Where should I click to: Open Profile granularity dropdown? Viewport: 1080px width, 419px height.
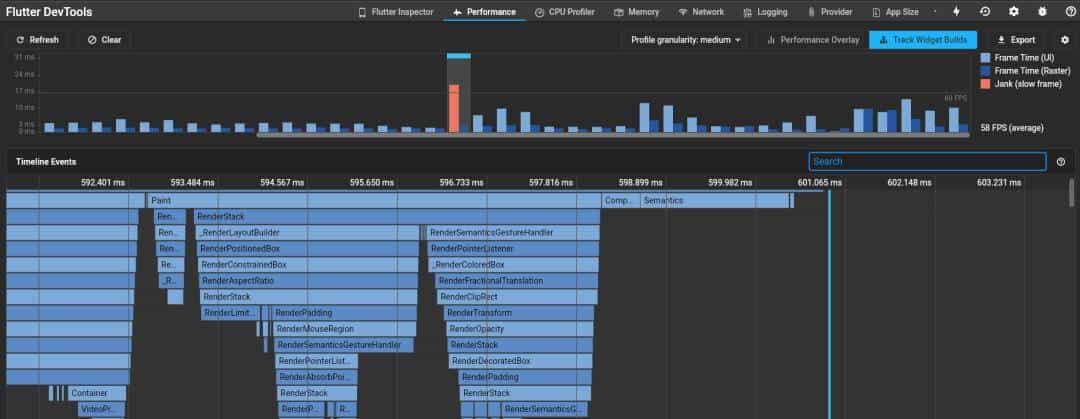coord(685,40)
